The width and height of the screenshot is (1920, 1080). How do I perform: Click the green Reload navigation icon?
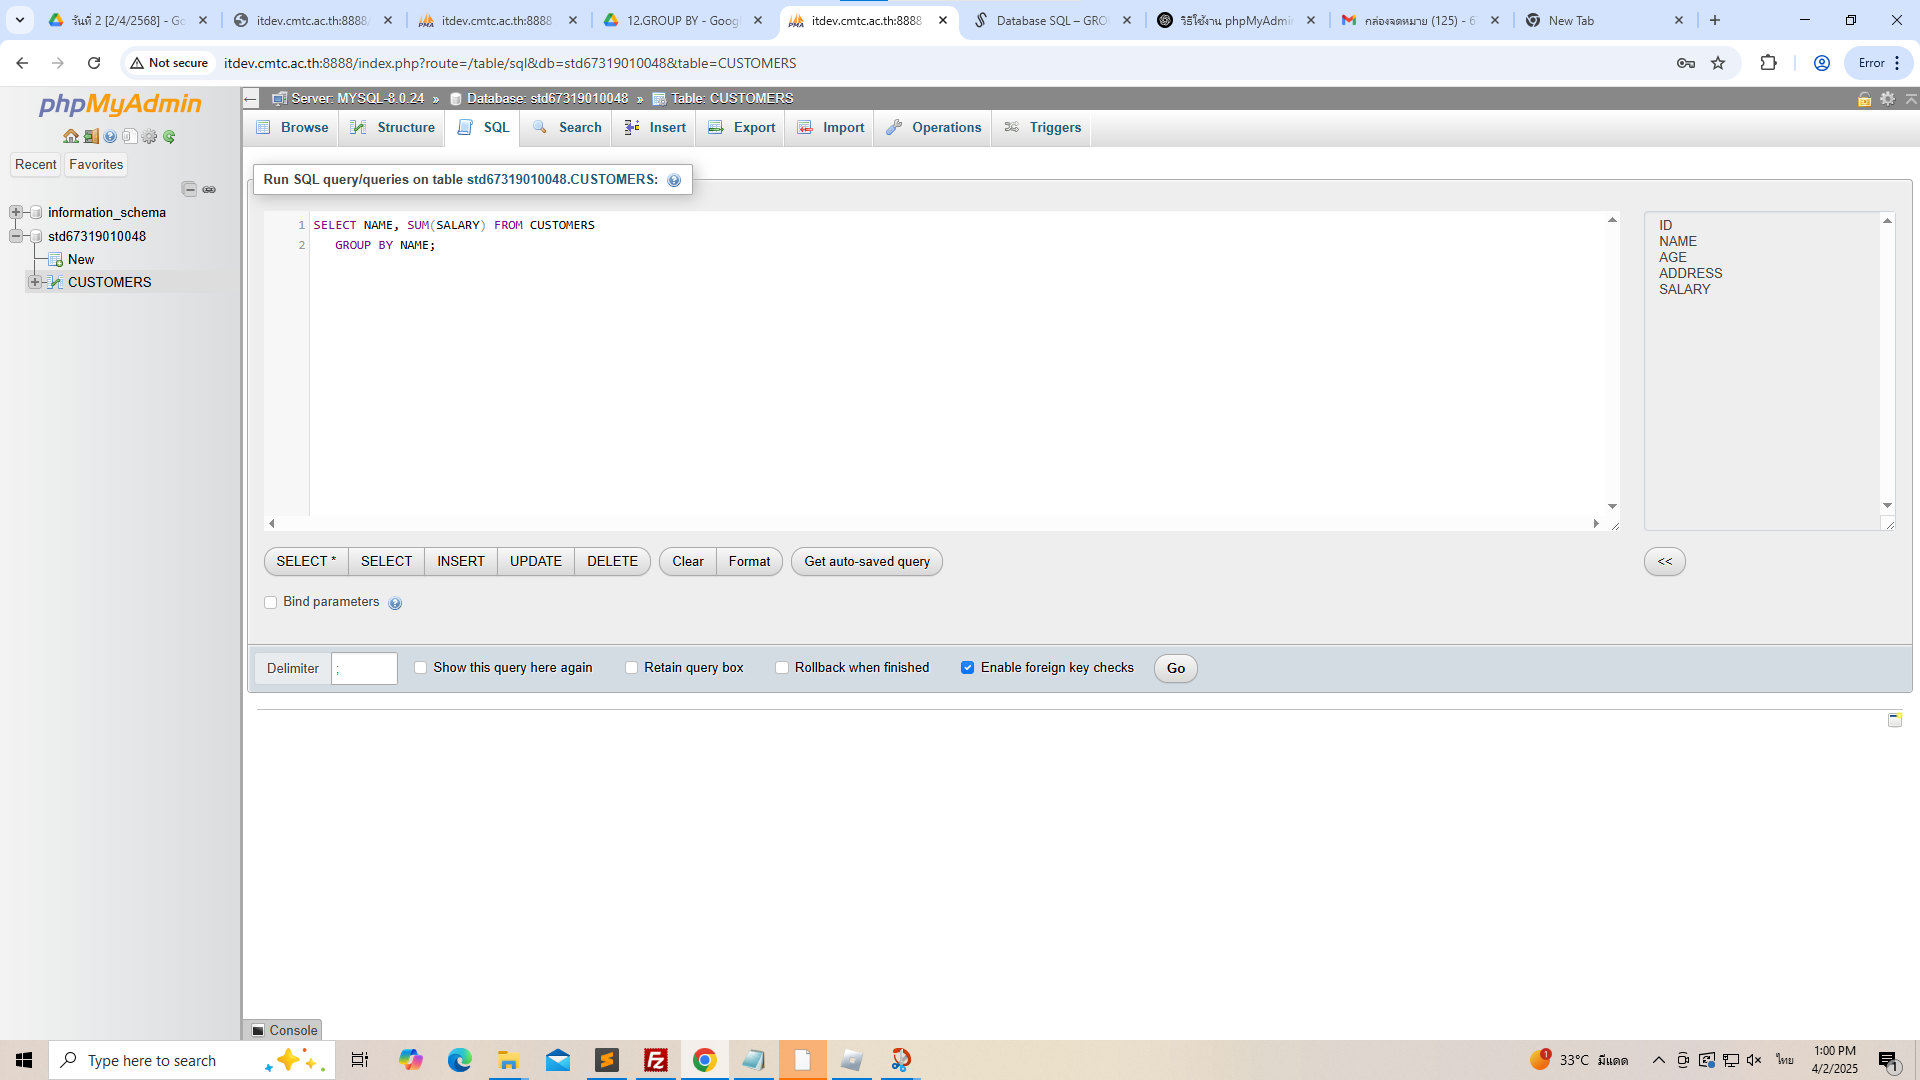(x=169, y=136)
